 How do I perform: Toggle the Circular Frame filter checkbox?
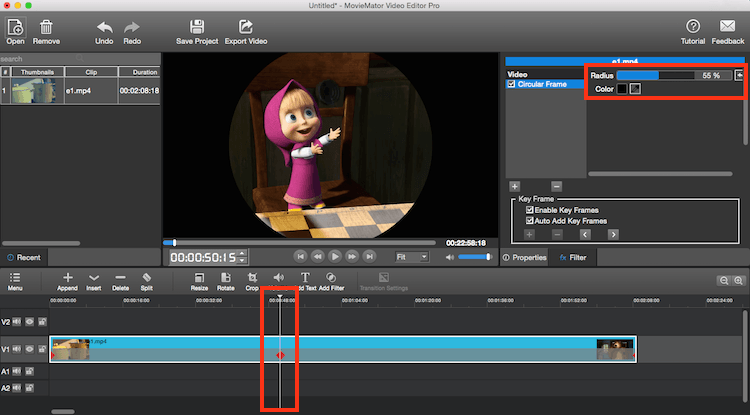pyautogui.click(x=511, y=84)
